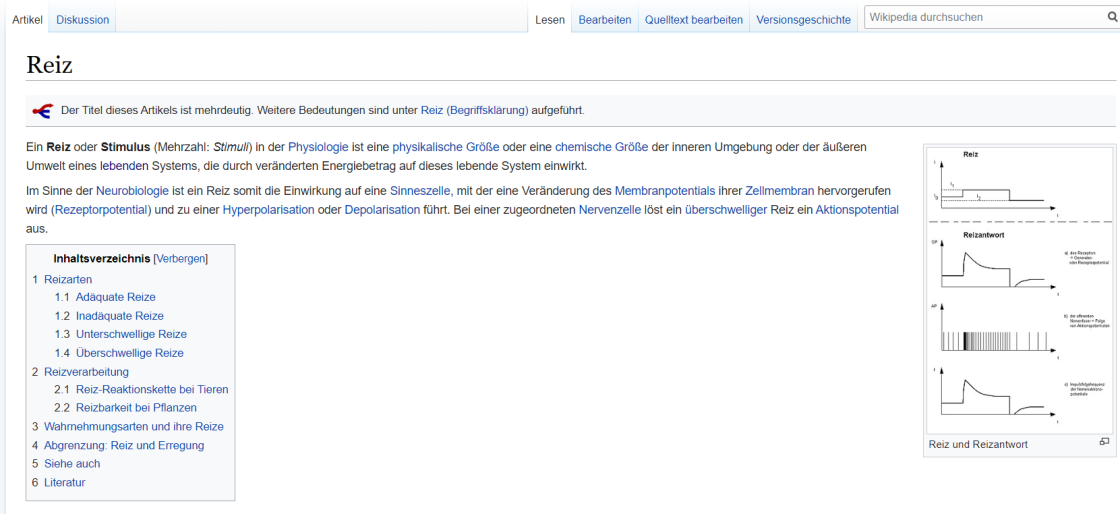Go to 2.2 Reizbarkeit bei Pflanzen
The width and height of the screenshot is (1120, 514).
click(136, 408)
